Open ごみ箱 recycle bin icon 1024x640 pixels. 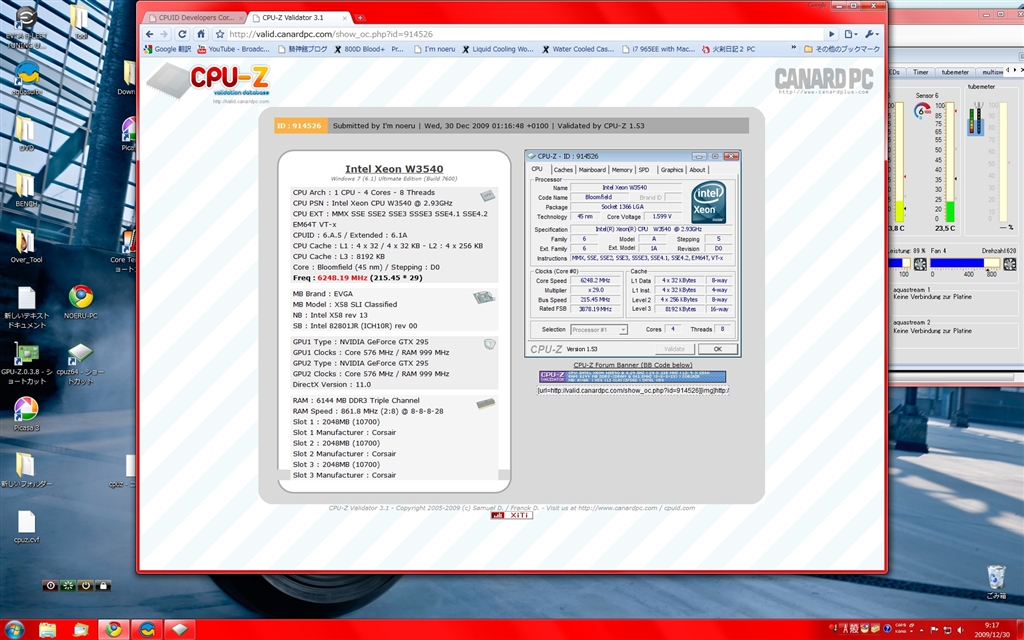pyautogui.click(x=996, y=583)
